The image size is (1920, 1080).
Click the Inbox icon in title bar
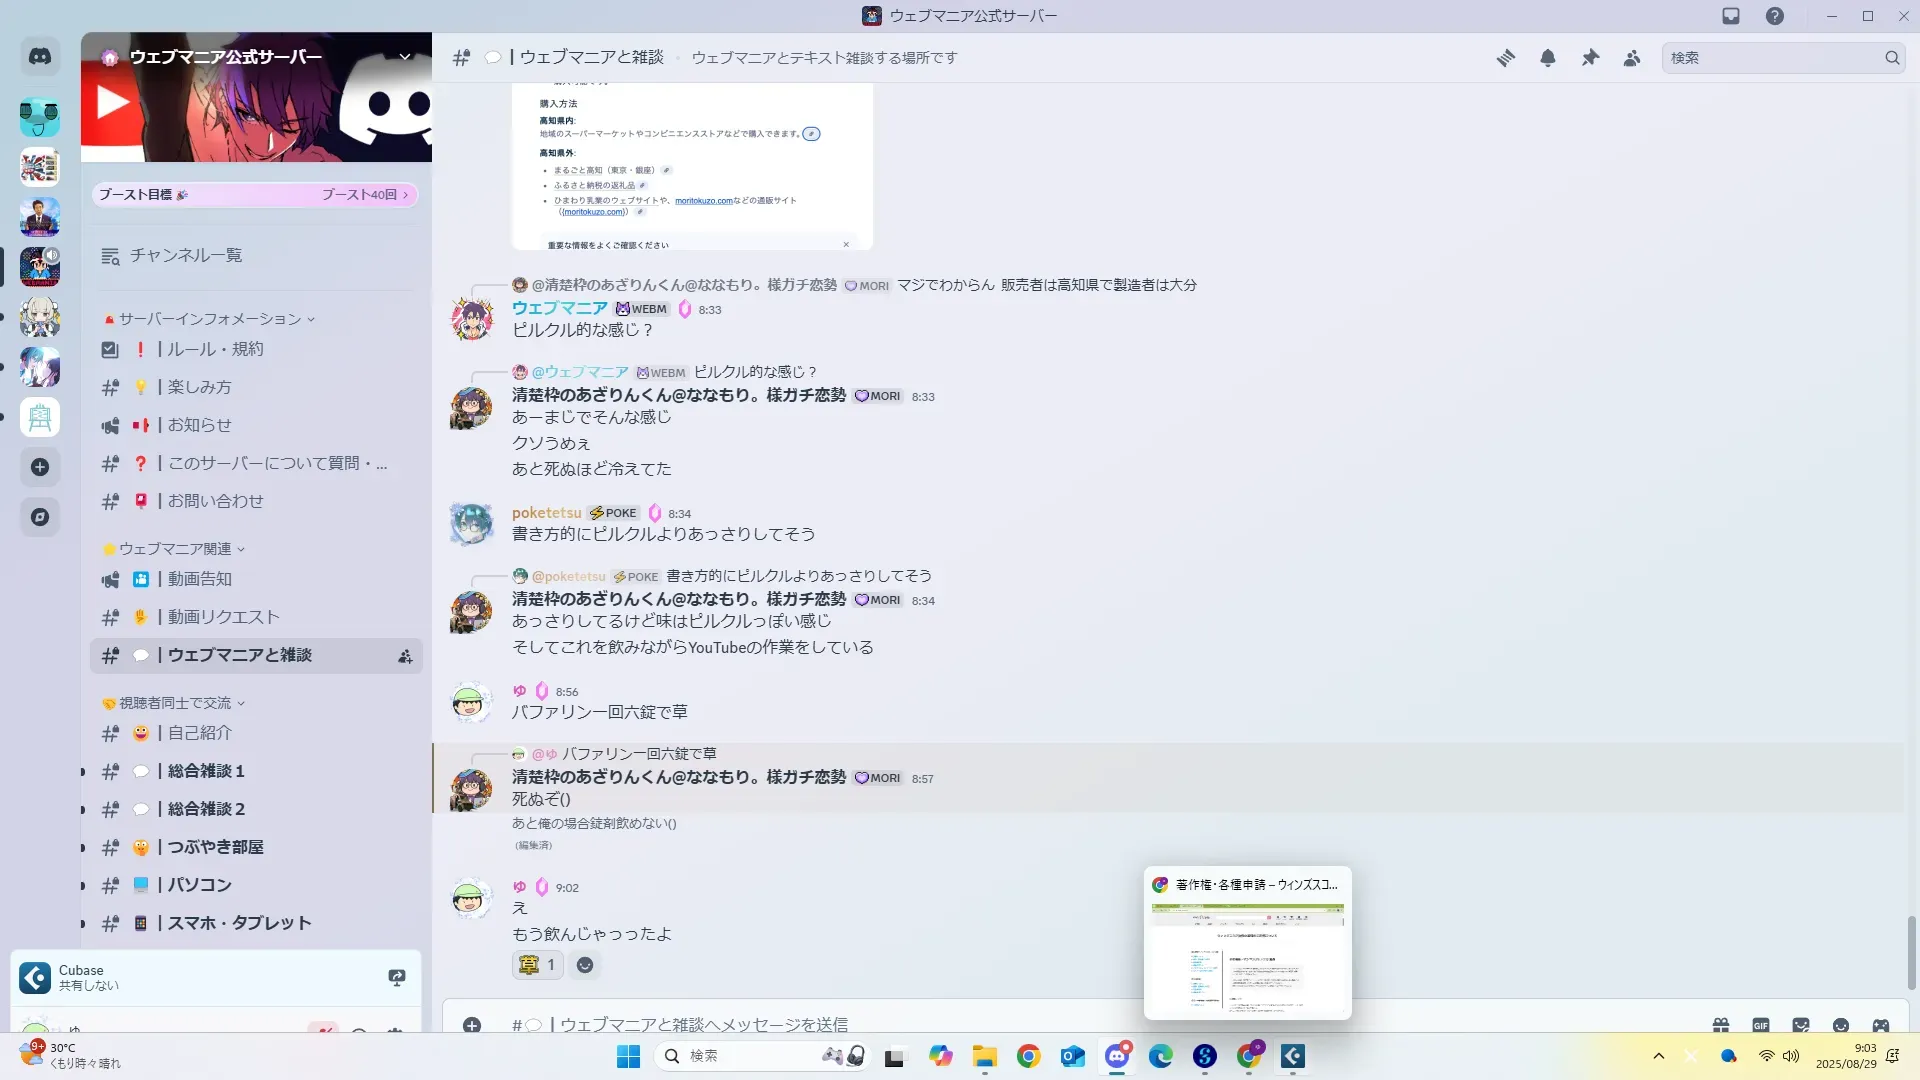[1731, 16]
